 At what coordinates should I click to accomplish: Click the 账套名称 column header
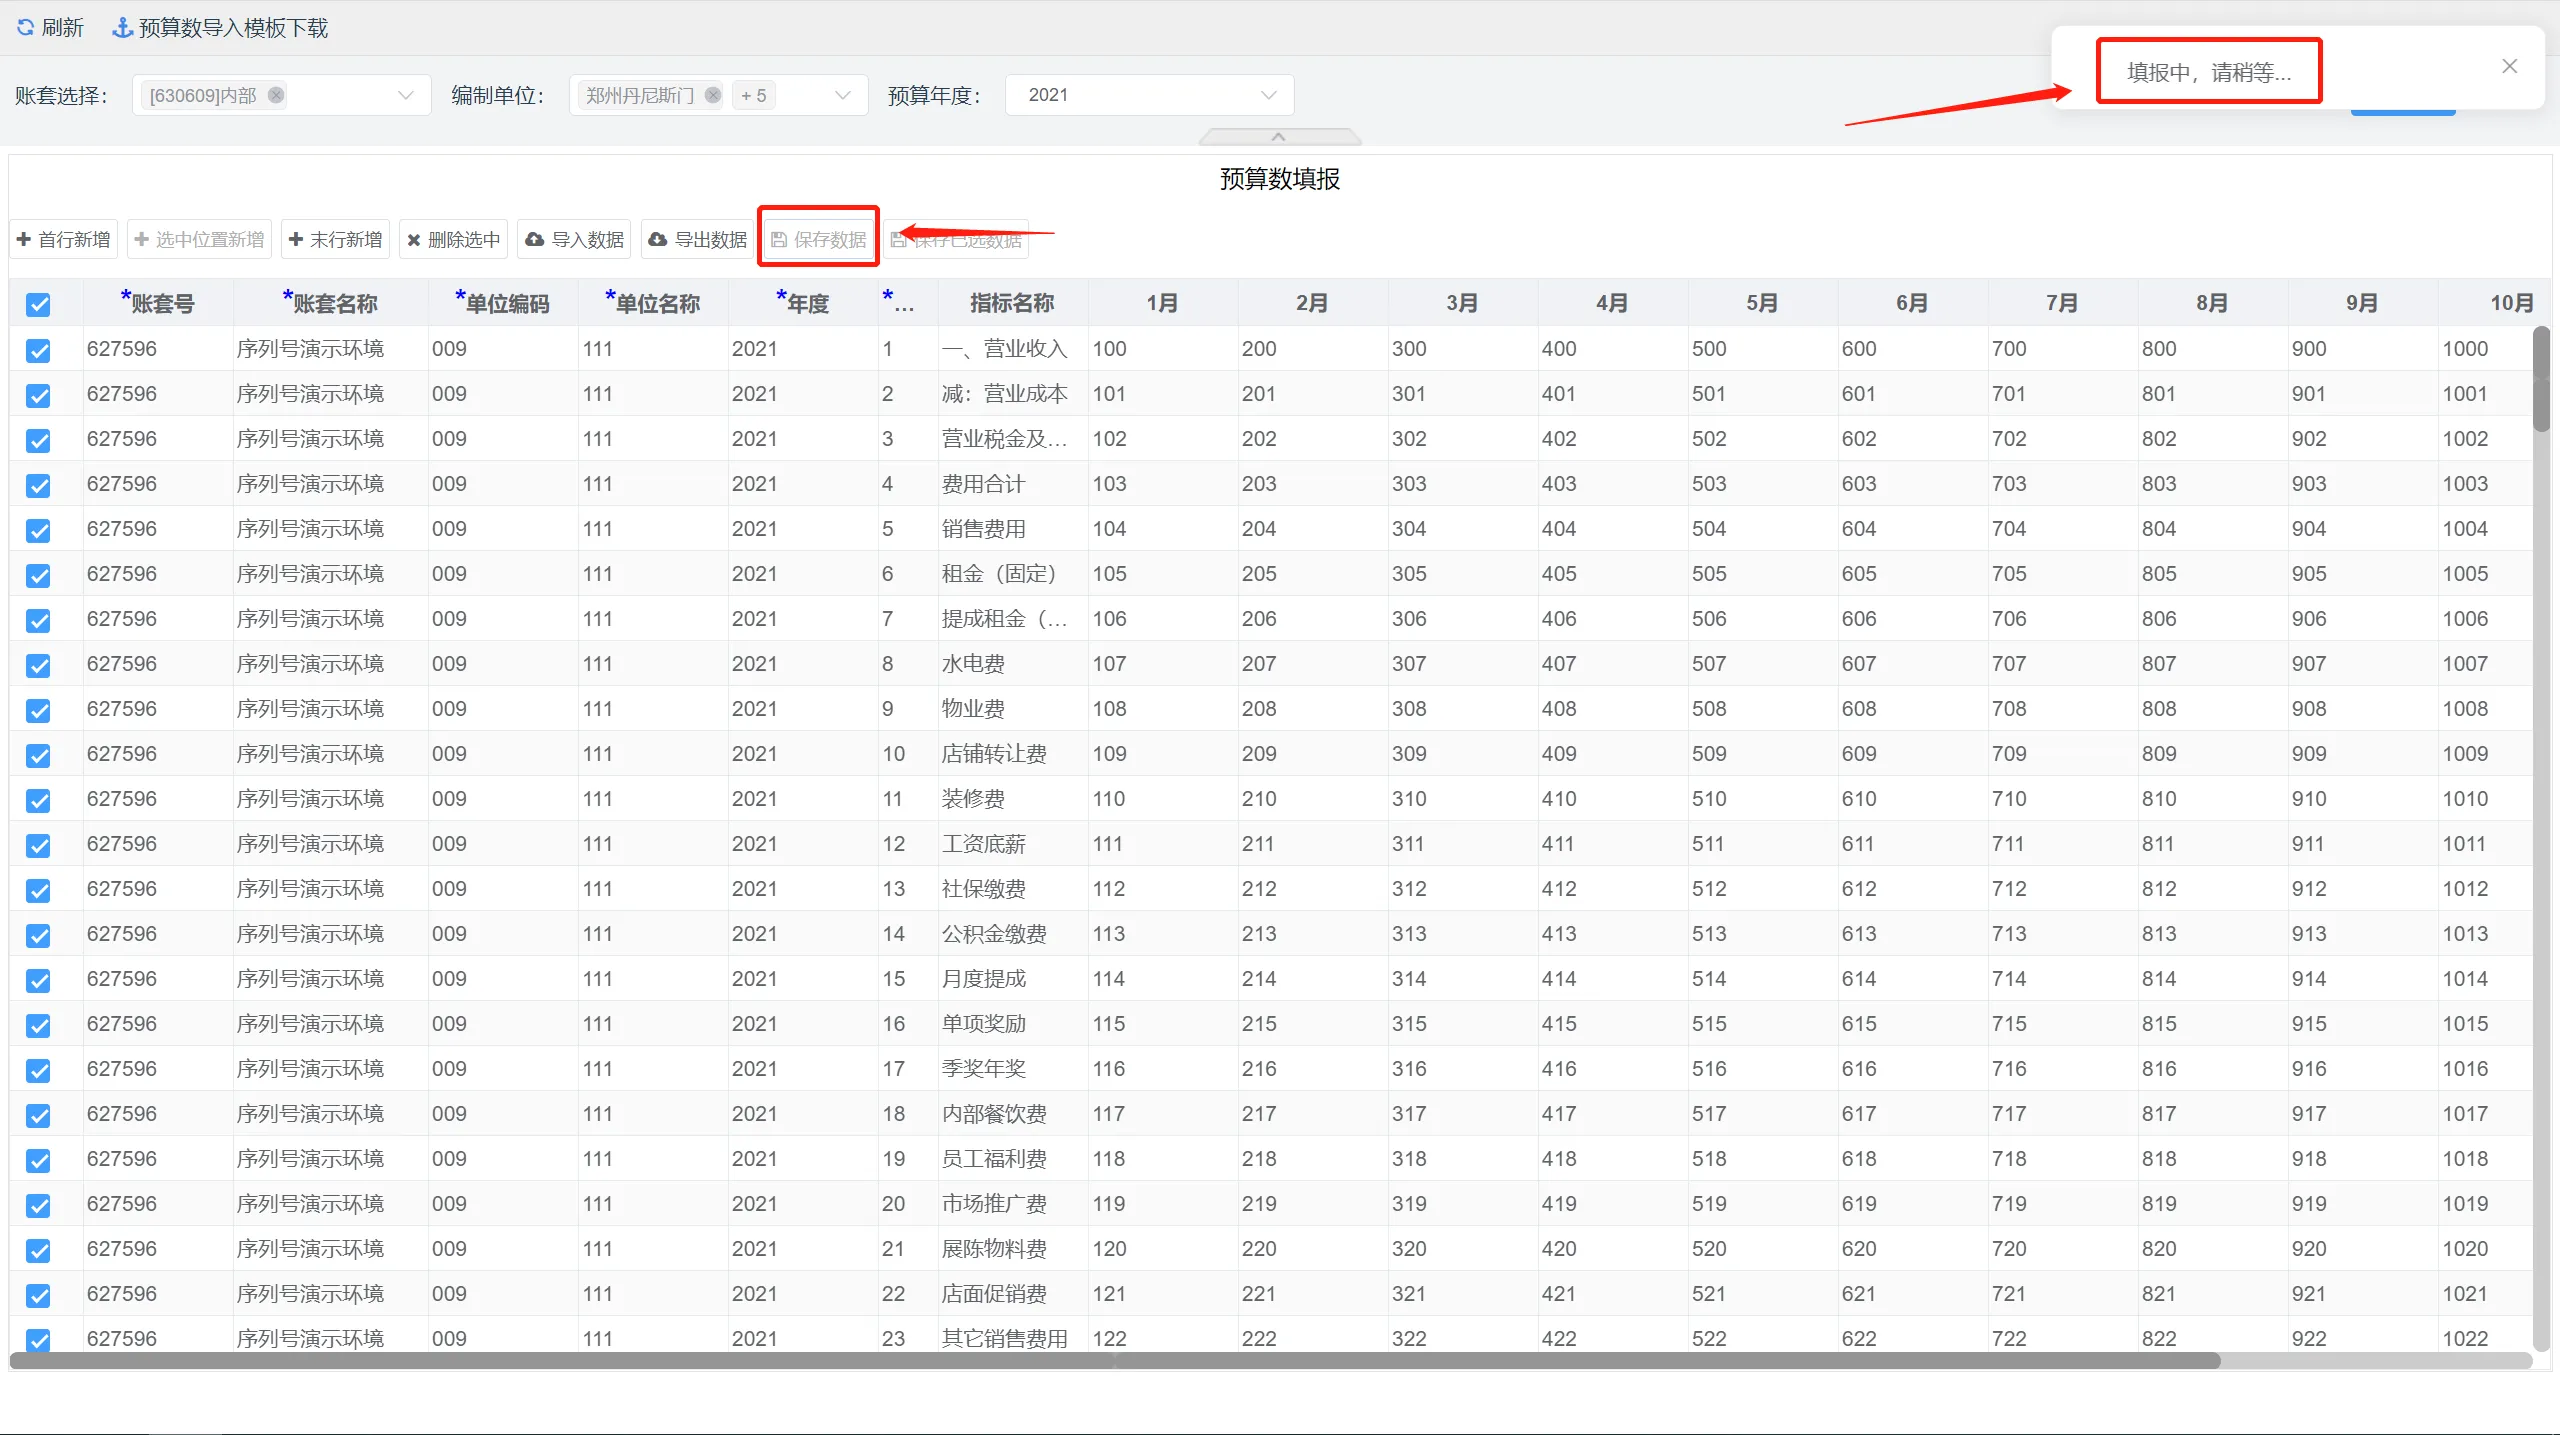click(331, 303)
